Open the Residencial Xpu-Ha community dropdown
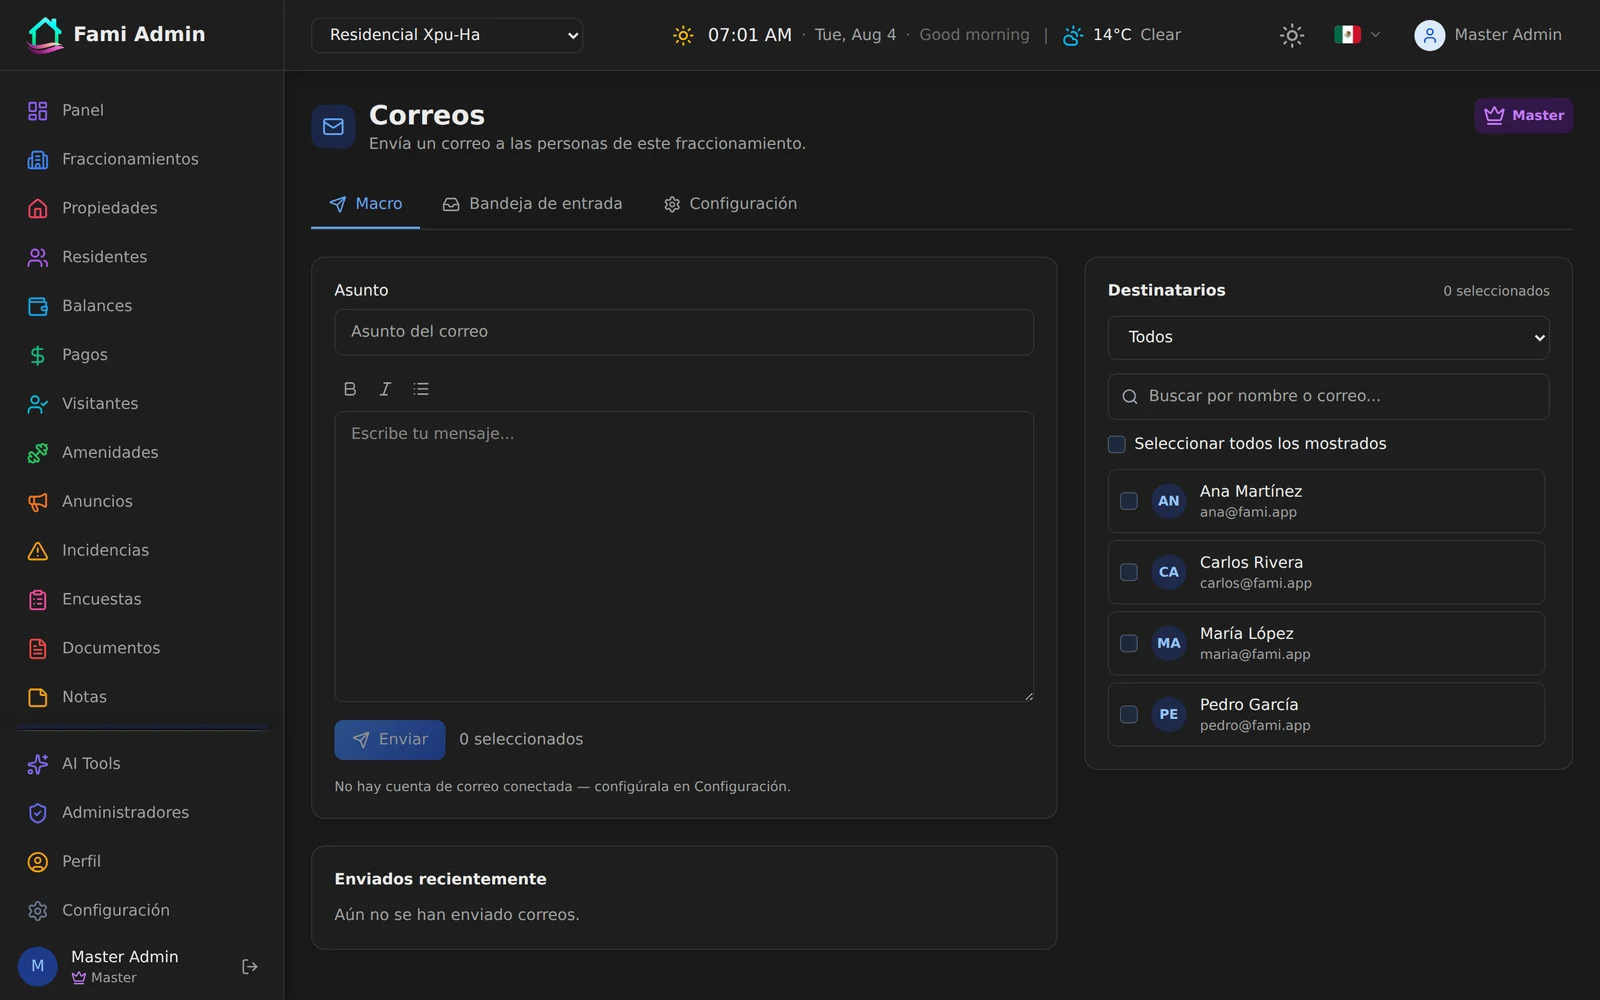Image resolution: width=1600 pixels, height=1000 pixels. 447,35
